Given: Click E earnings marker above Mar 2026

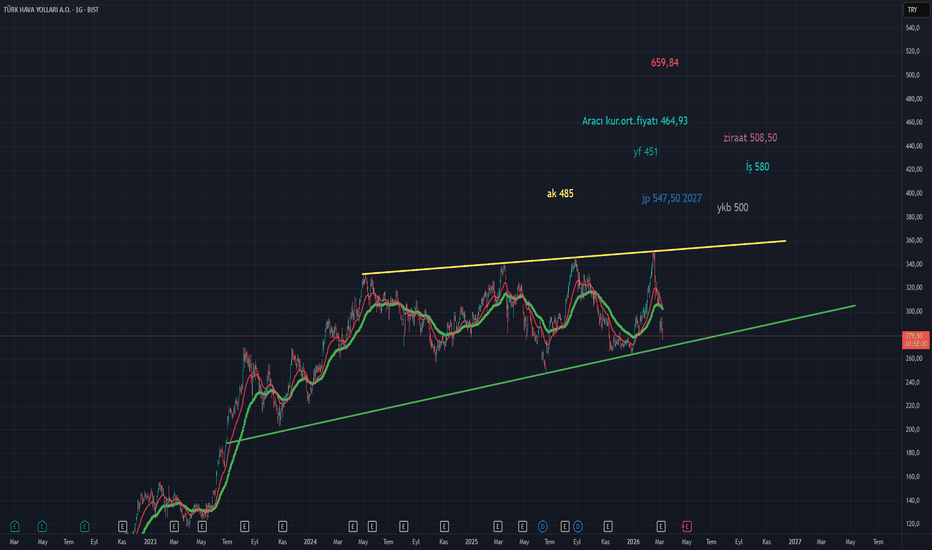Looking at the screenshot, I should pyautogui.click(x=661, y=526).
